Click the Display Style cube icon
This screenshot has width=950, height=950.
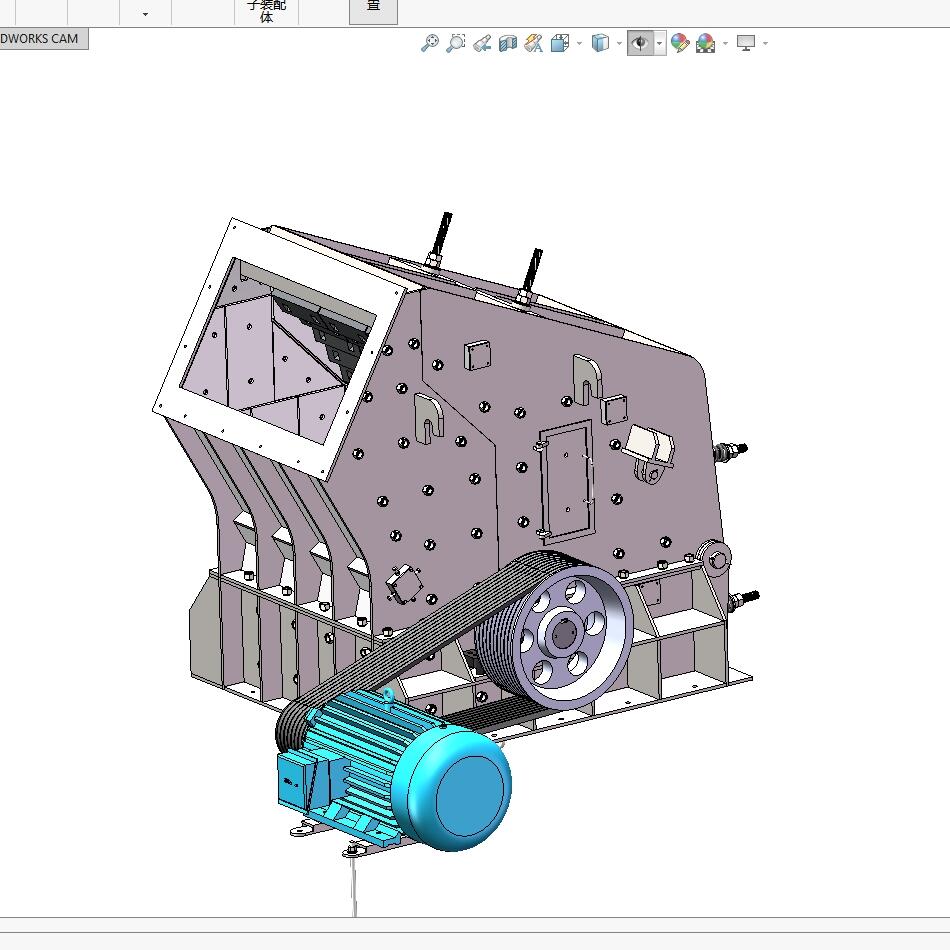coord(600,43)
